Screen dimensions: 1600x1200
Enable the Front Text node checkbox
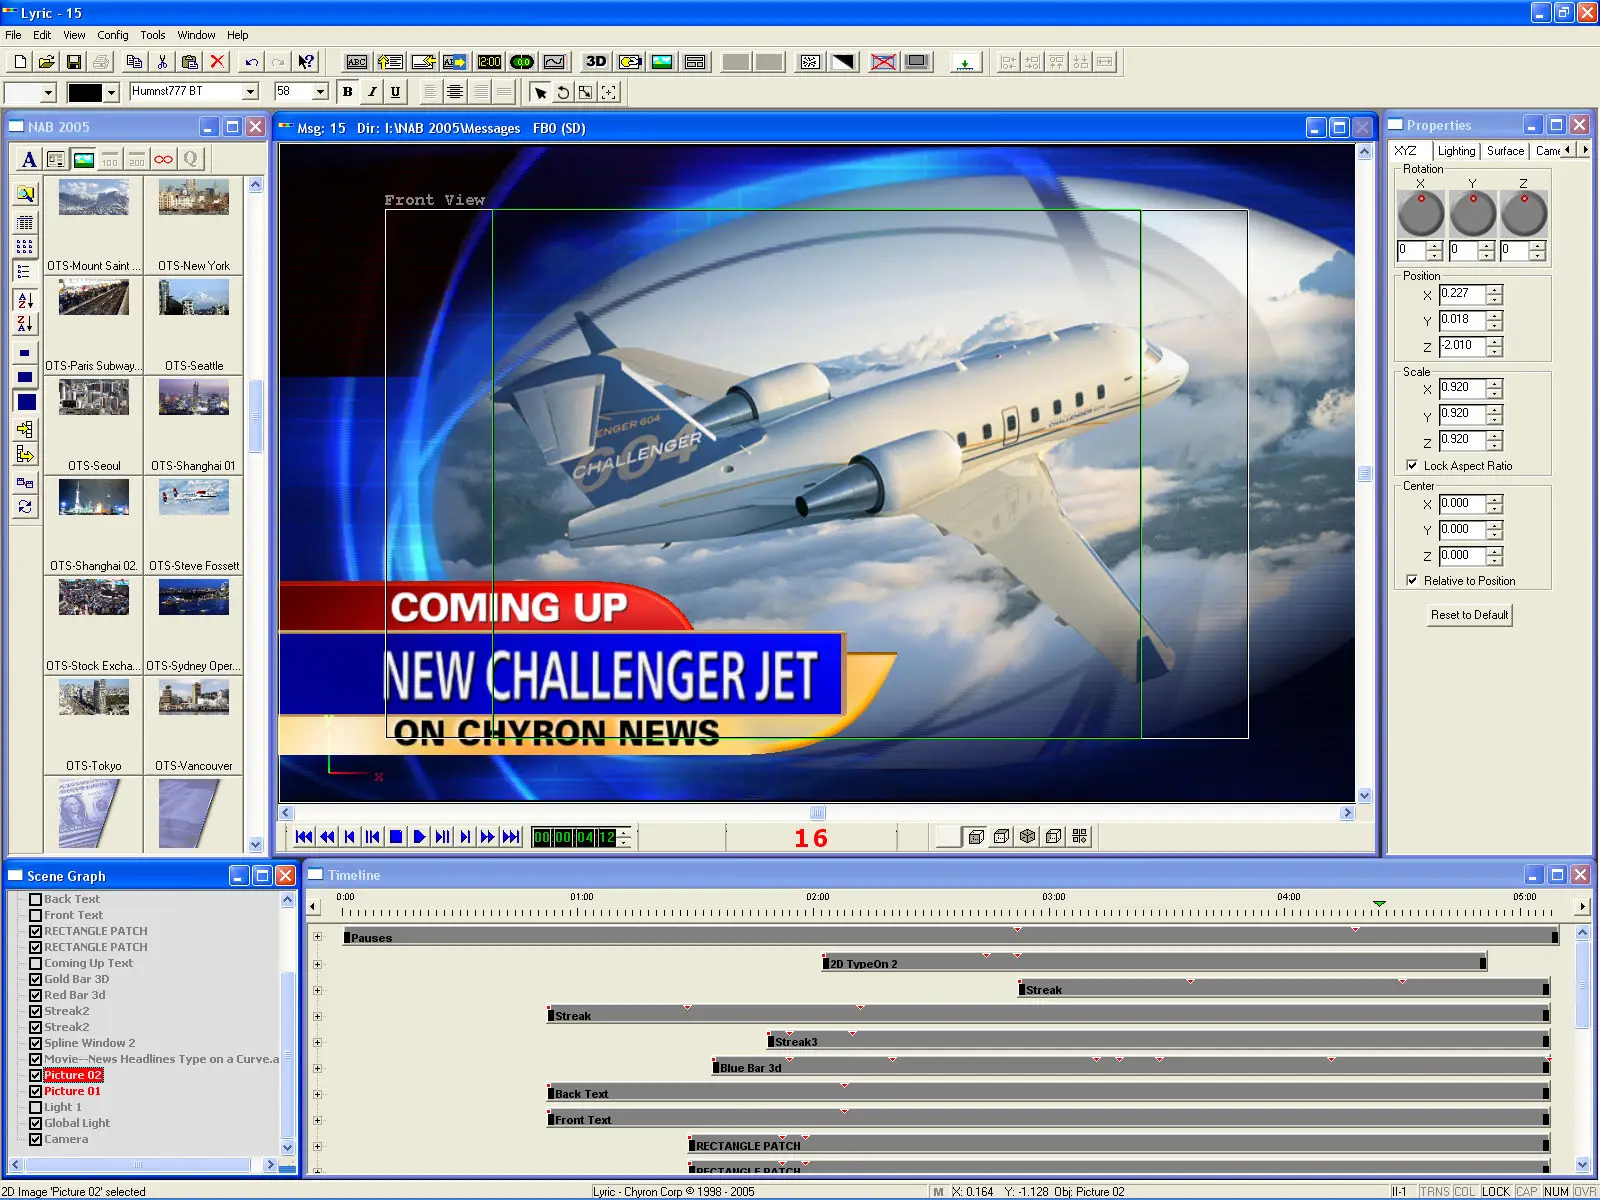pyautogui.click(x=36, y=915)
